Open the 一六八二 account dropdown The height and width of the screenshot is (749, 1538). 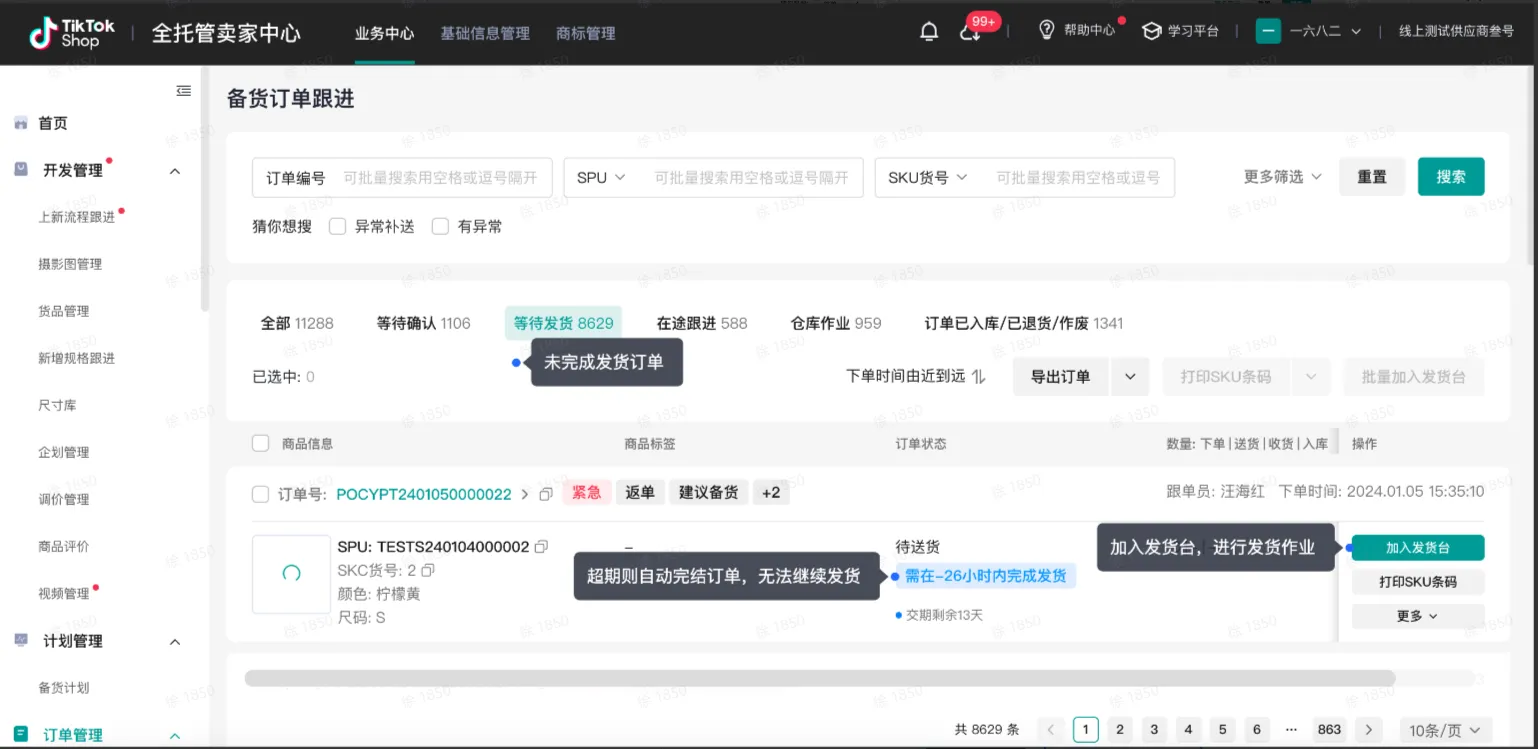pyautogui.click(x=1325, y=31)
